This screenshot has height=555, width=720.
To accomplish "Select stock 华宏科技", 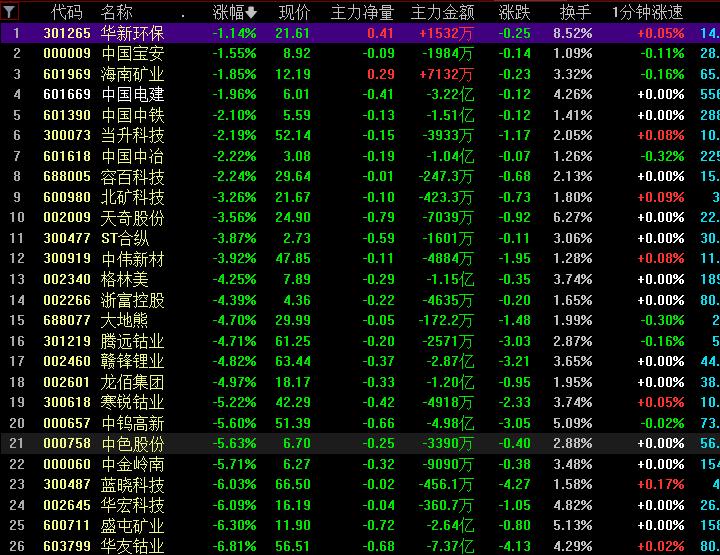I will (133, 505).
